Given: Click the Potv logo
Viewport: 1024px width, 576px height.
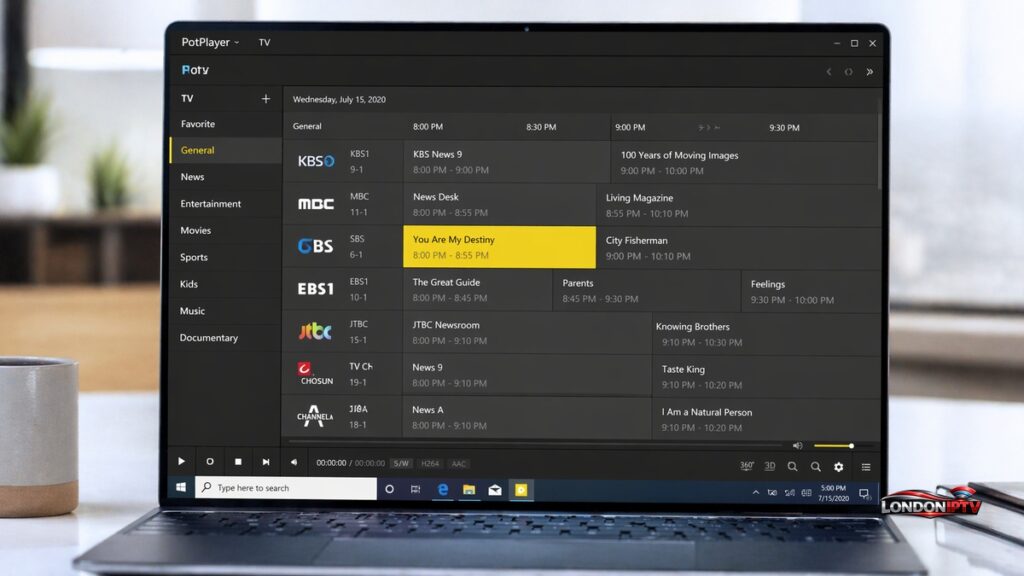Looking at the screenshot, I should [x=195, y=70].
